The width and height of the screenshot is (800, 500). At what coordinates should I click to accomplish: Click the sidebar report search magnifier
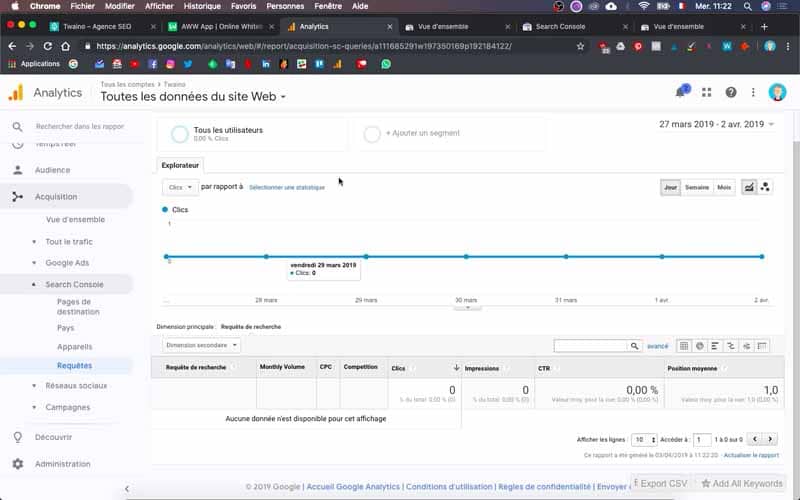pos(17,127)
